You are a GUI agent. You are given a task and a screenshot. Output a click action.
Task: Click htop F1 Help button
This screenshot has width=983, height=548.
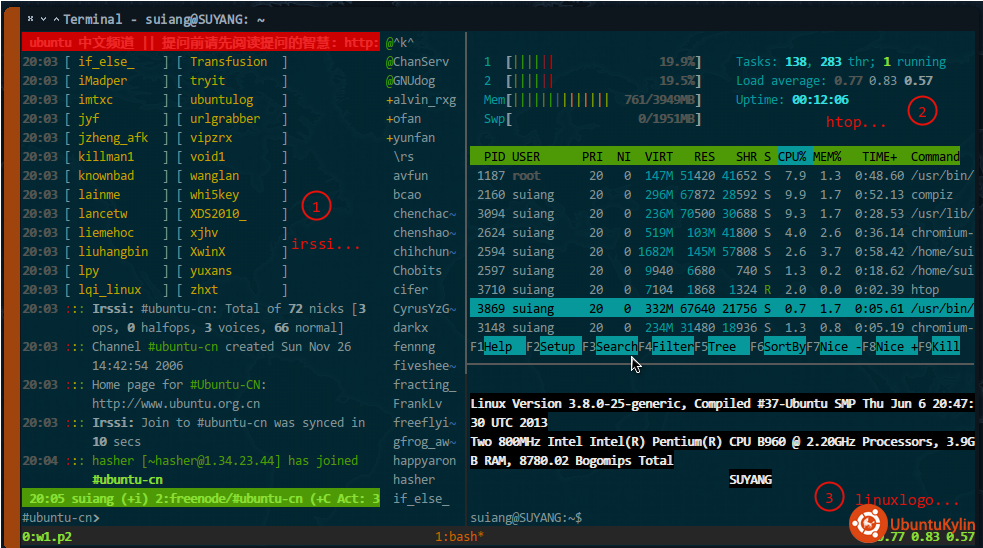[x=498, y=347]
